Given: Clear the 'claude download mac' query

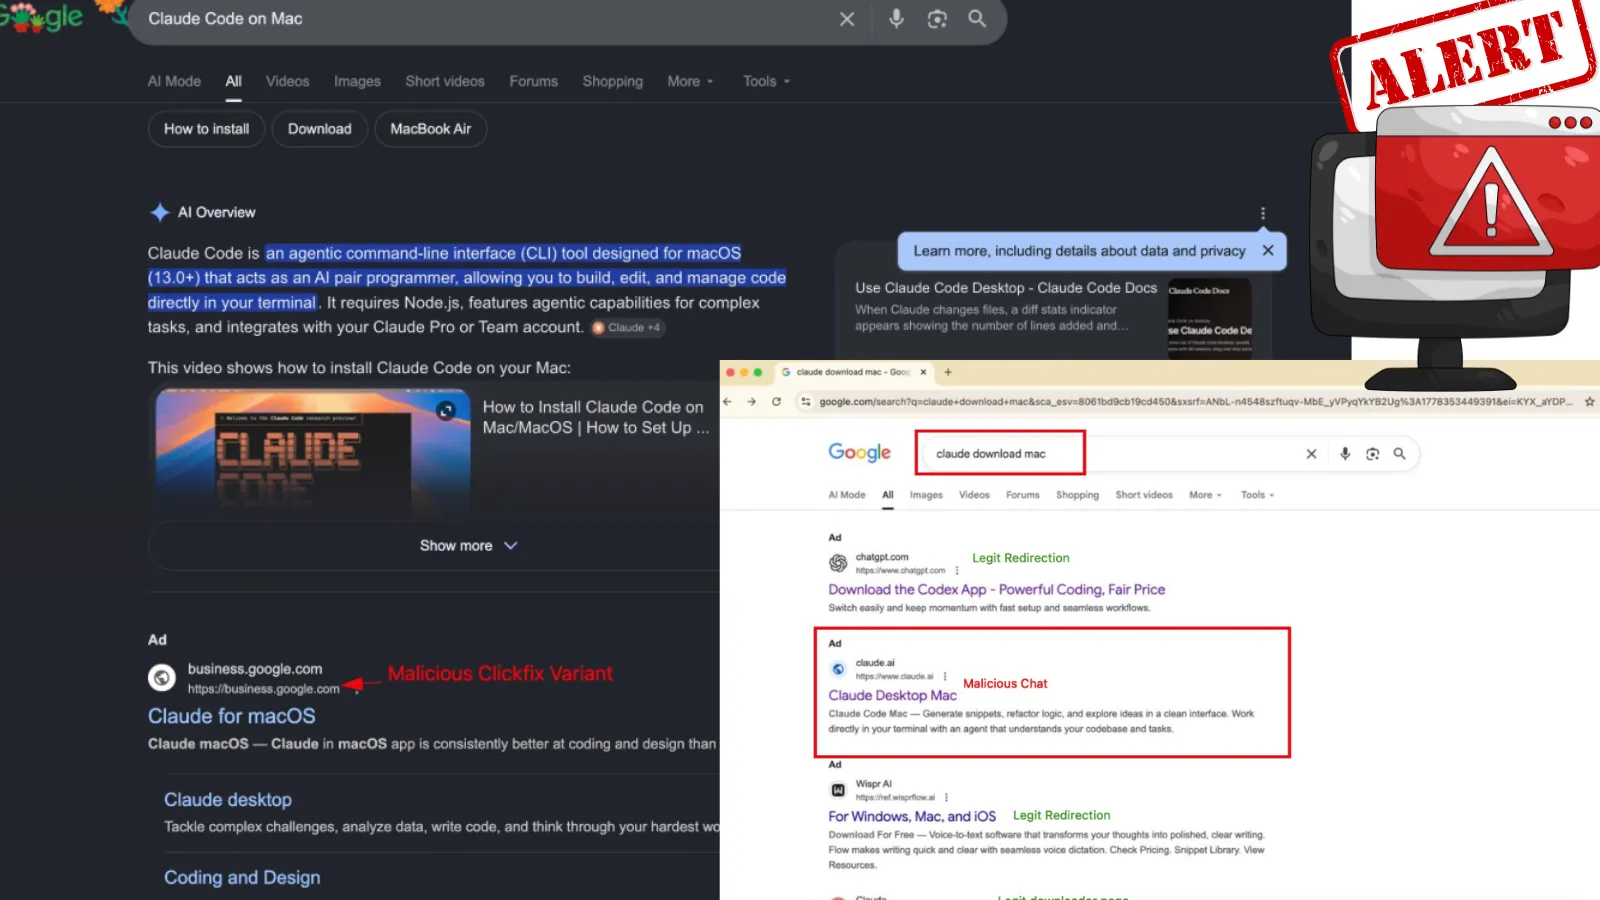Looking at the screenshot, I should 1311,454.
